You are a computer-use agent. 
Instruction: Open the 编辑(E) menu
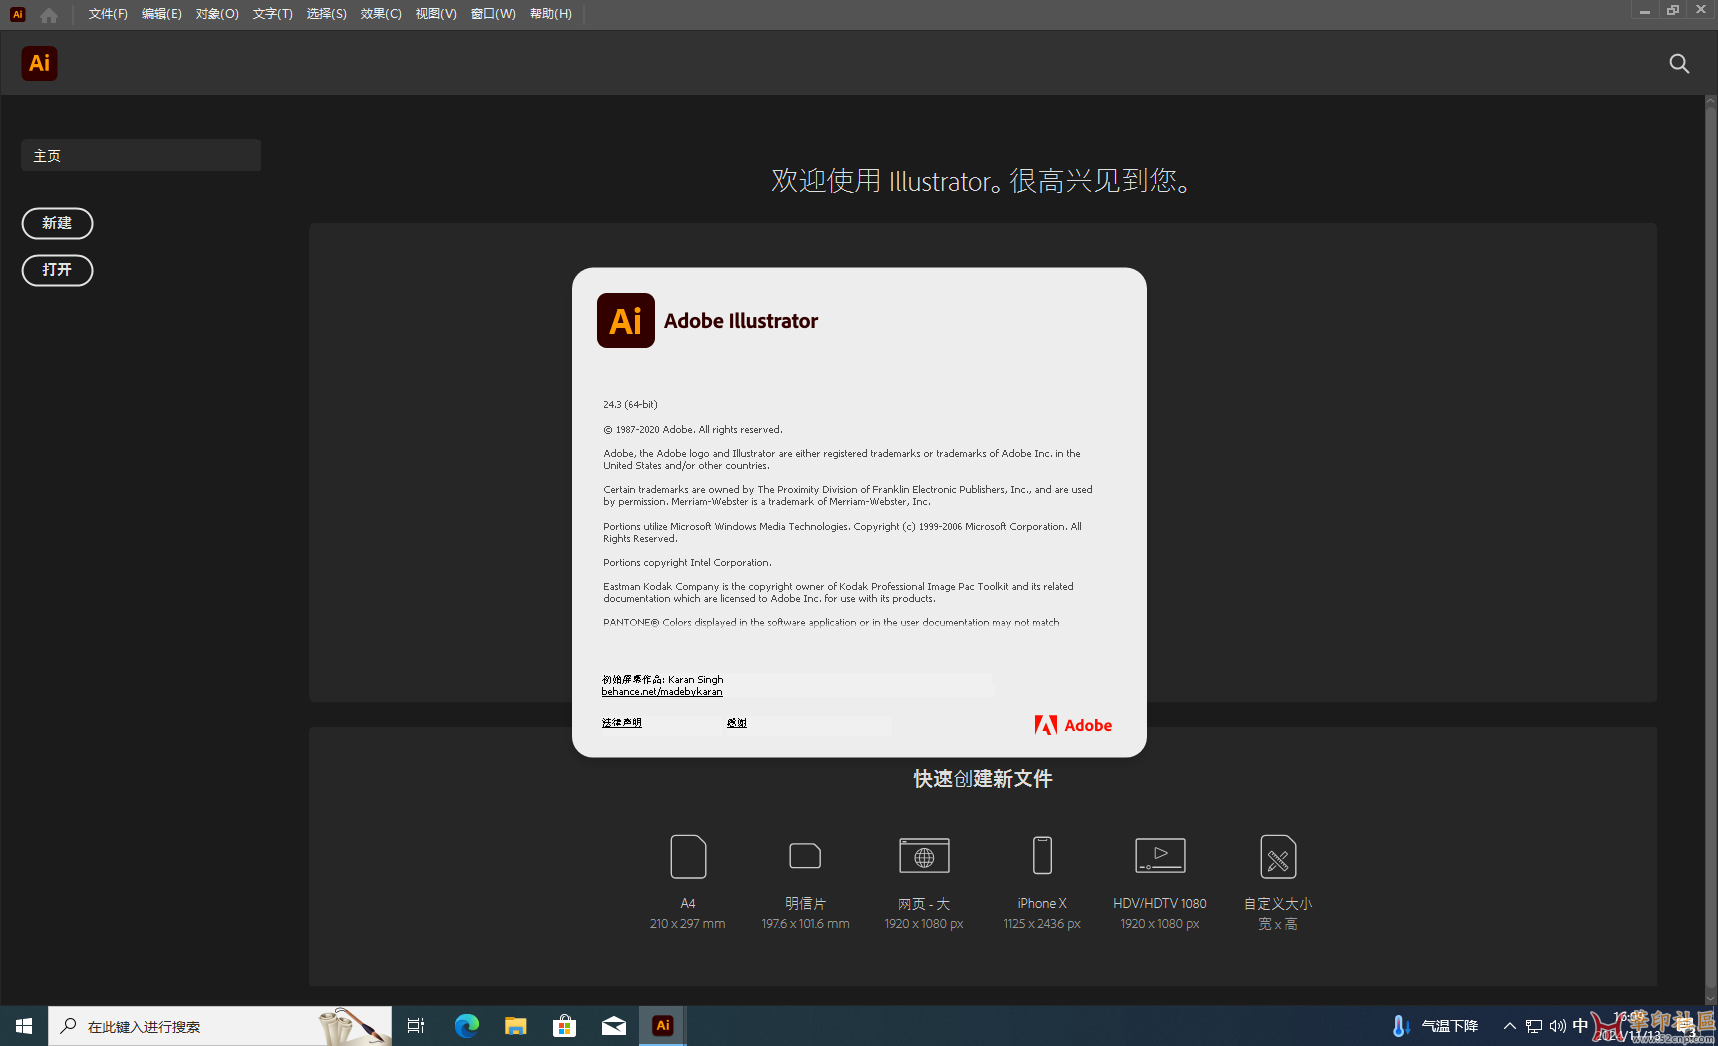tap(162, 14)
